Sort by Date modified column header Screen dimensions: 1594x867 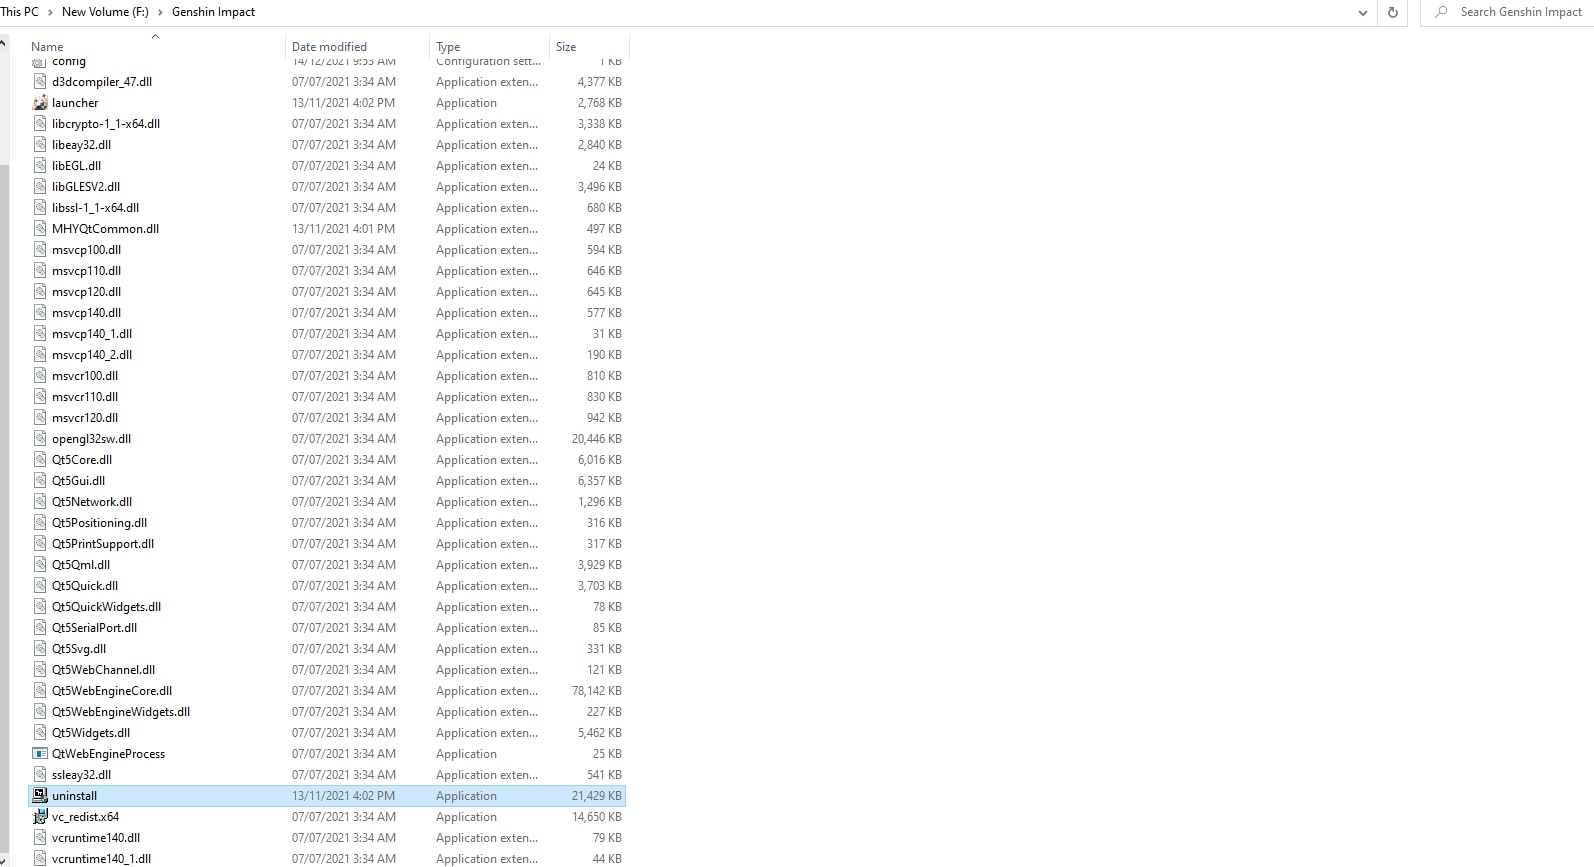click(x=329, y=47)
